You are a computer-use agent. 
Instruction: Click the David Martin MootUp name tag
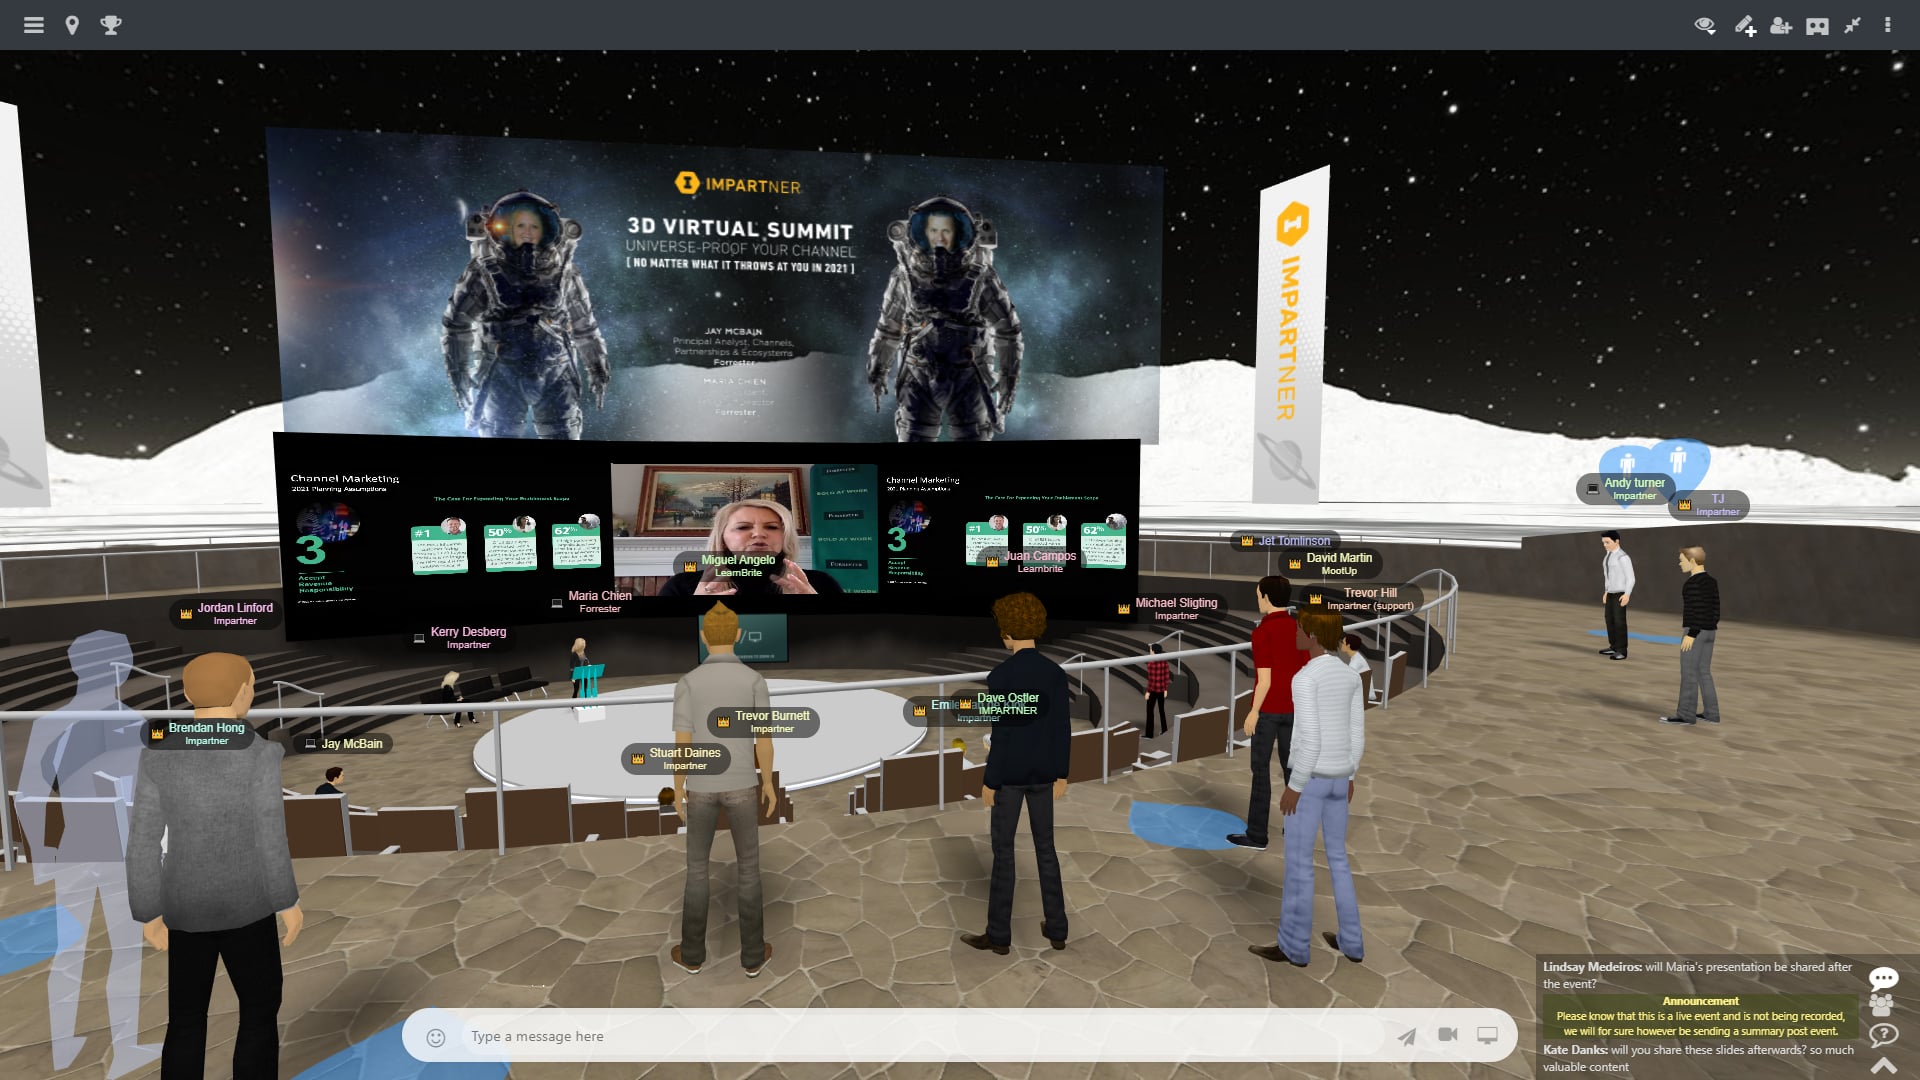click(x=1330, y=564)
